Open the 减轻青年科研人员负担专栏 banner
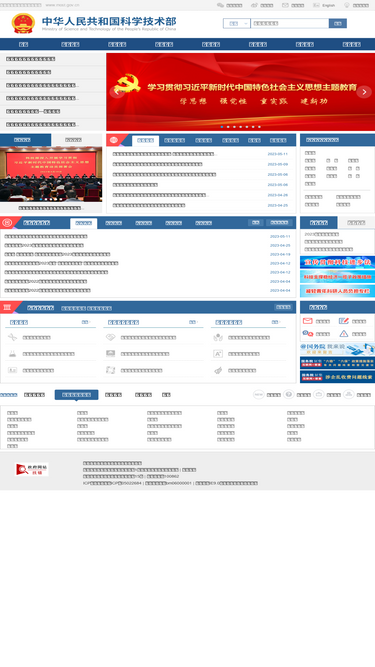This screenshot has width=375, height=667. click(x=338, y=291)
